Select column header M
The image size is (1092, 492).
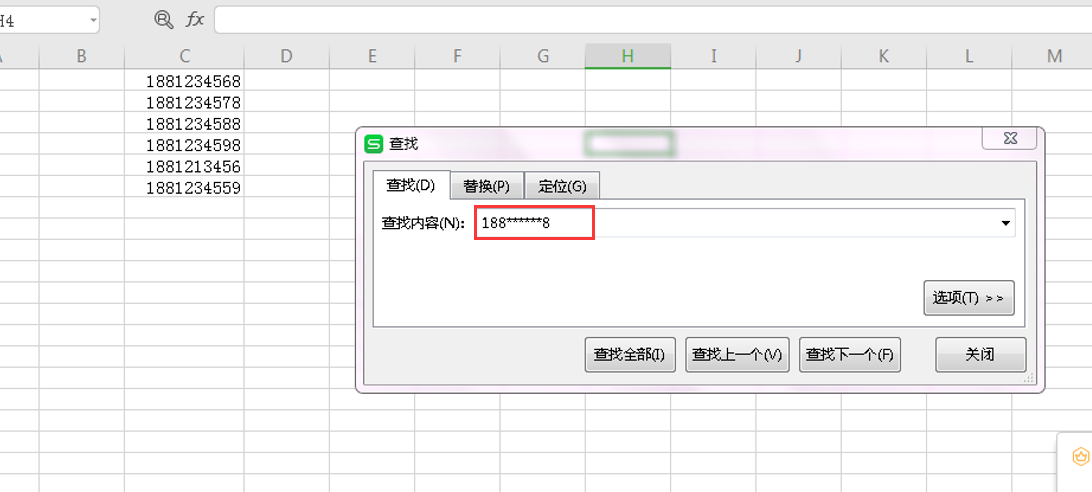pyautogui.click(x=1054, y=56)
